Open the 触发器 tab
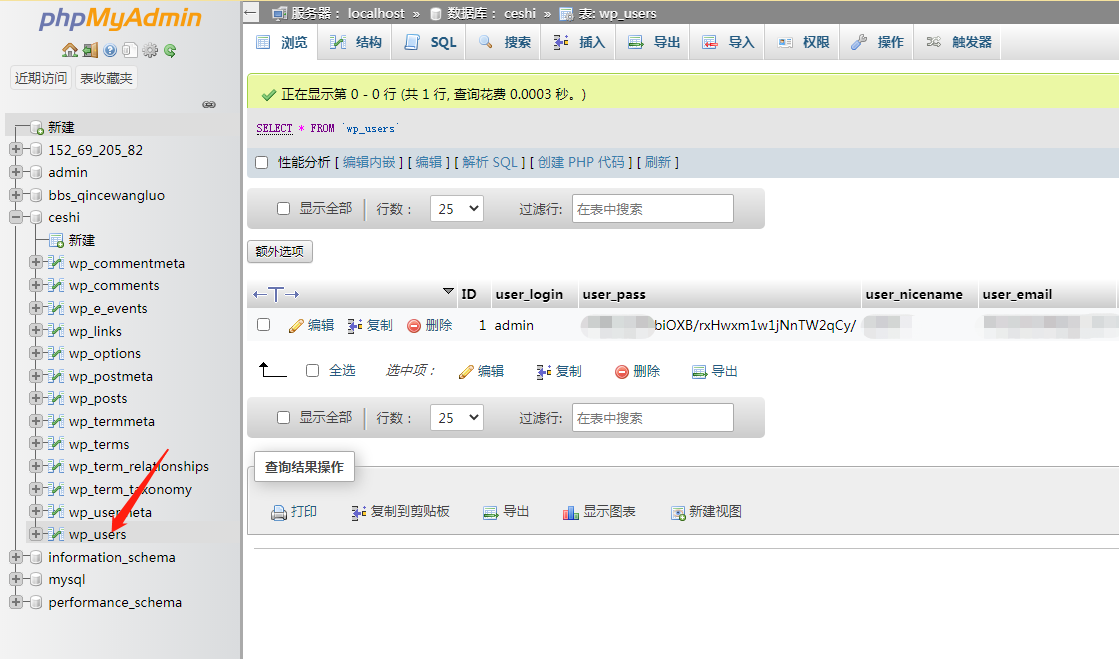 (958, 42)
